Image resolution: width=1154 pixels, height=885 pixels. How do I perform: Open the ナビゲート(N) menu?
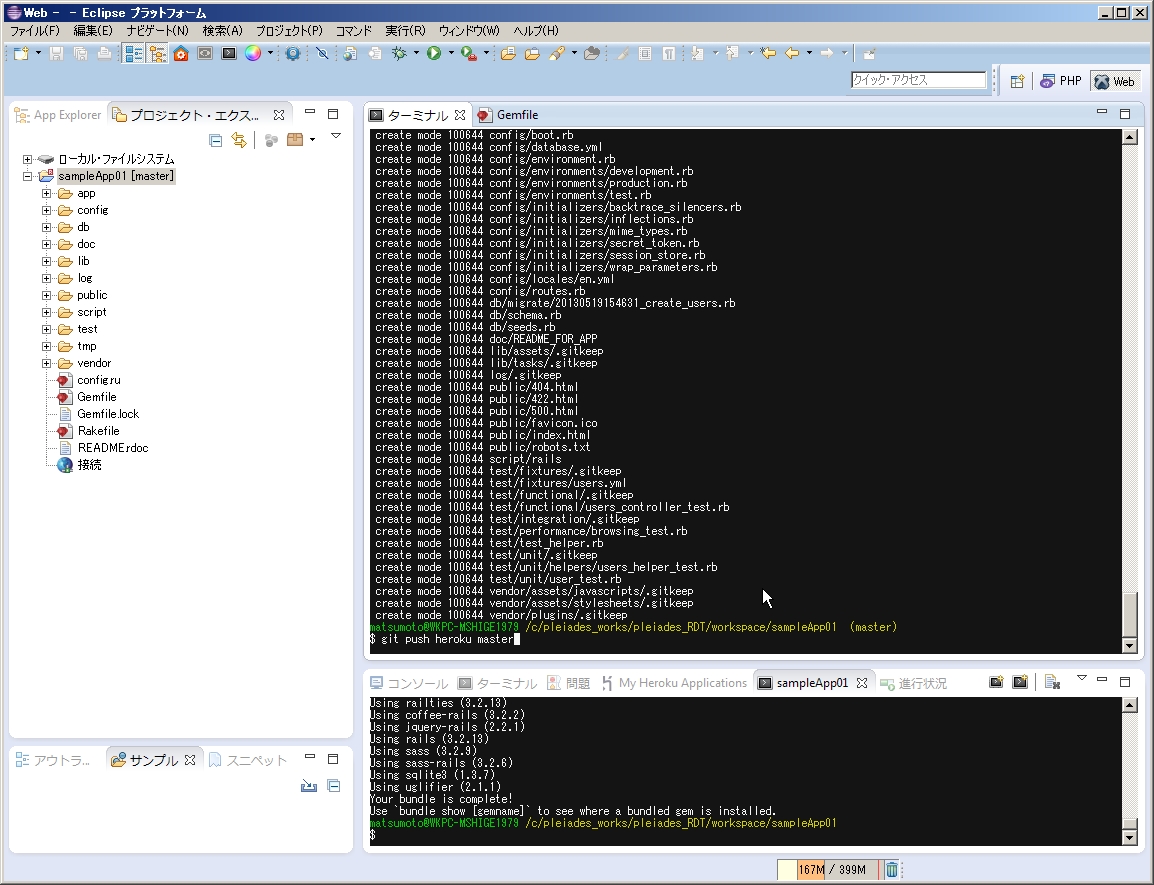[x=157, y=30]
